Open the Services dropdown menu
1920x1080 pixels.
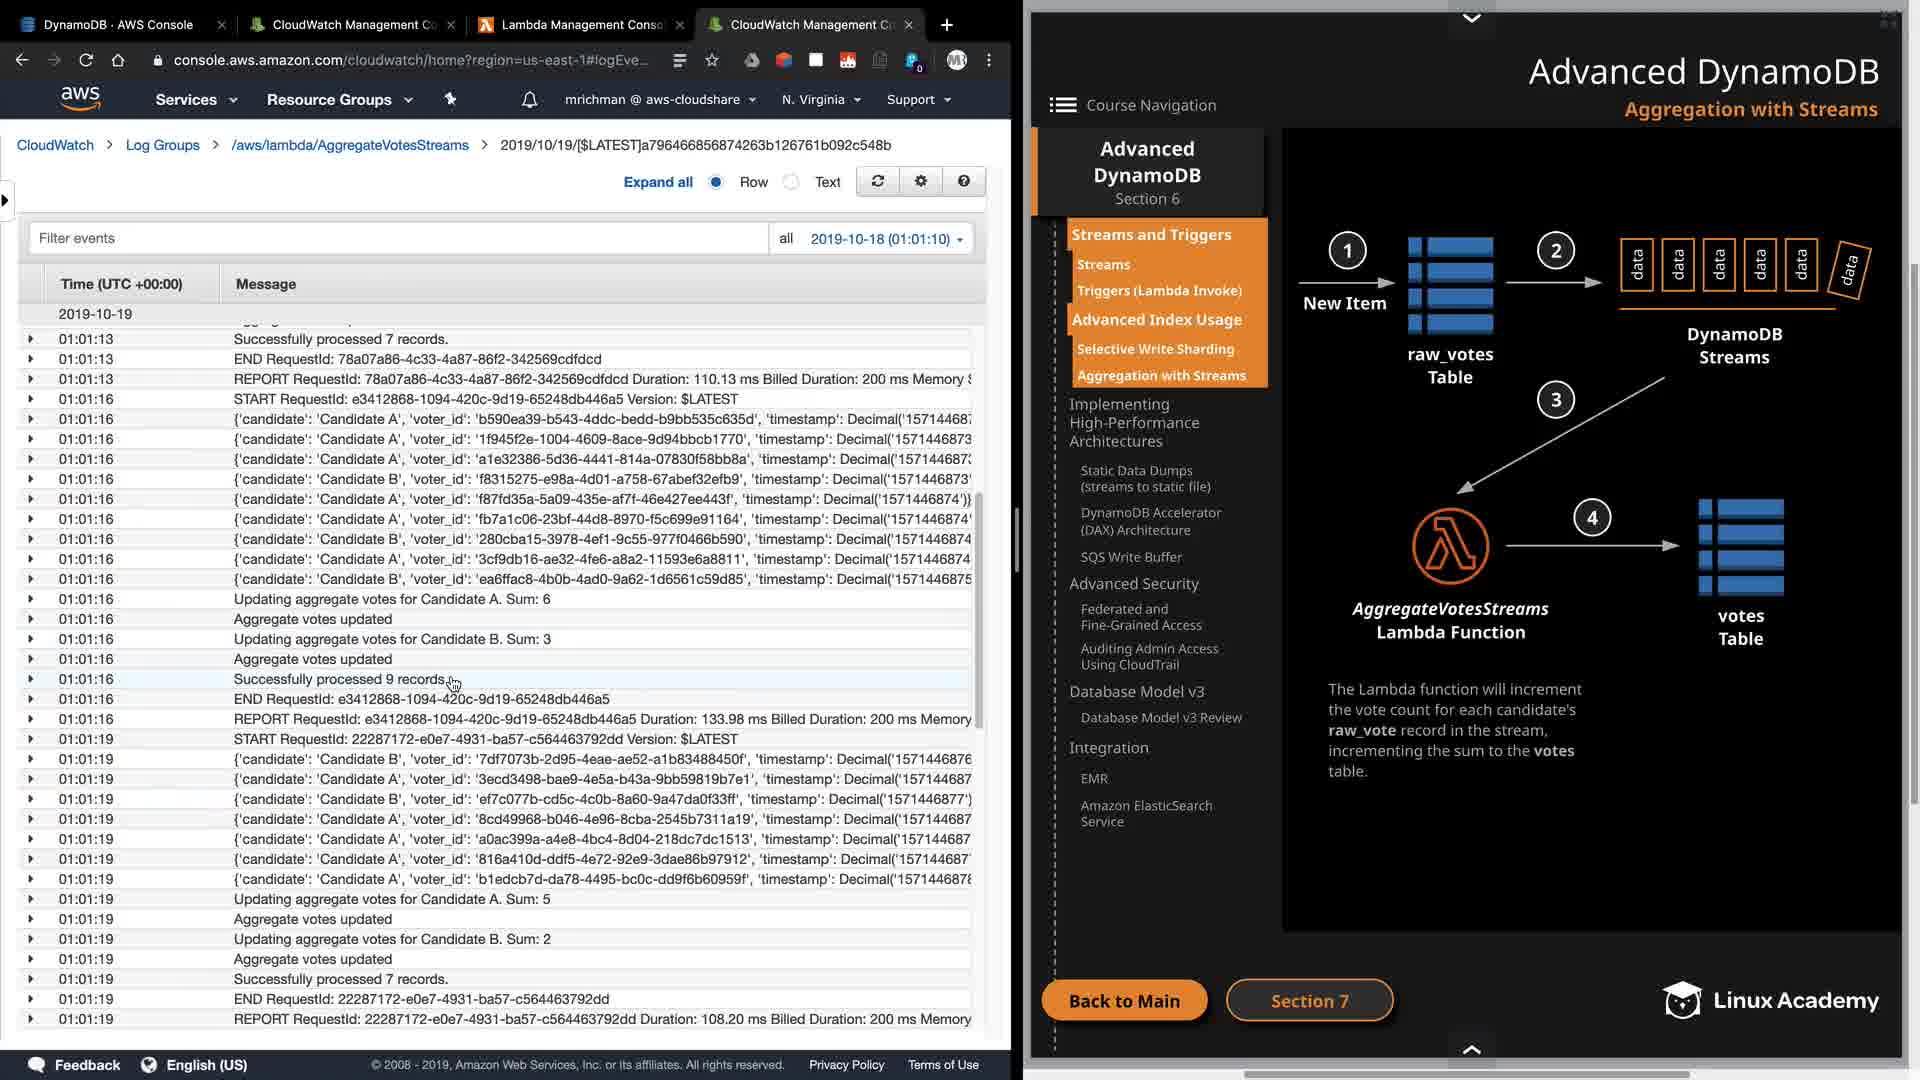(x=196, y=99)
